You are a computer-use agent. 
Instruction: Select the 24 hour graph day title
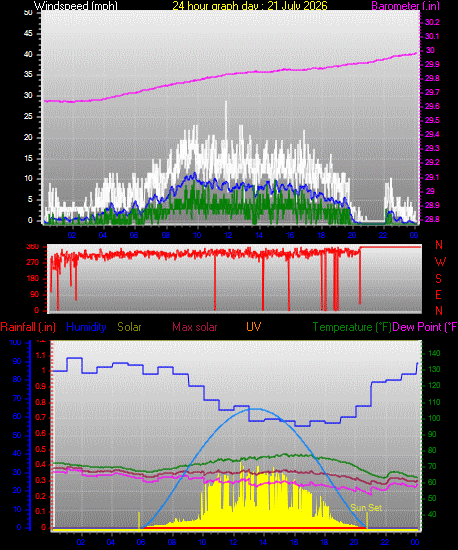click(250, 6)
